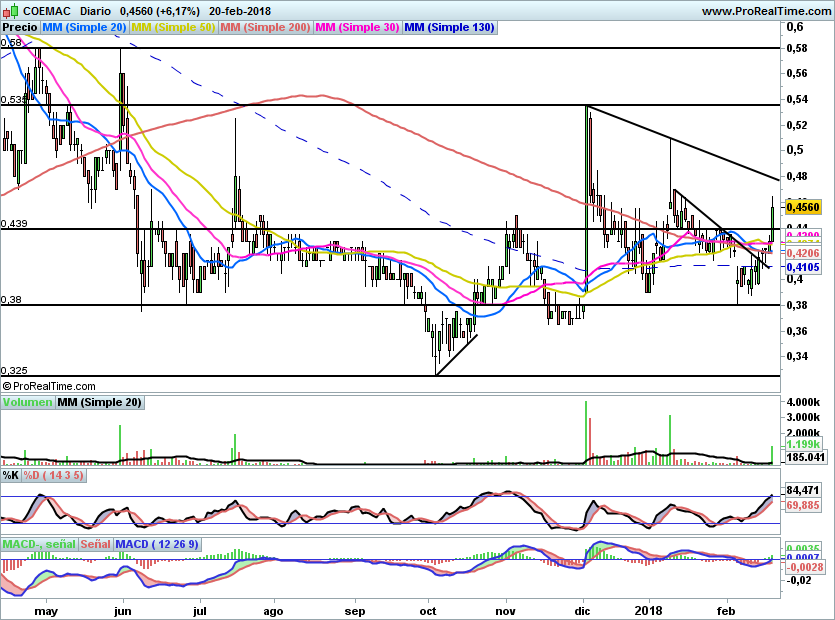Click the 0,535 horizontal resistance line label
Image resolution: width=835 pixels, height=620 pixels.
13,100
